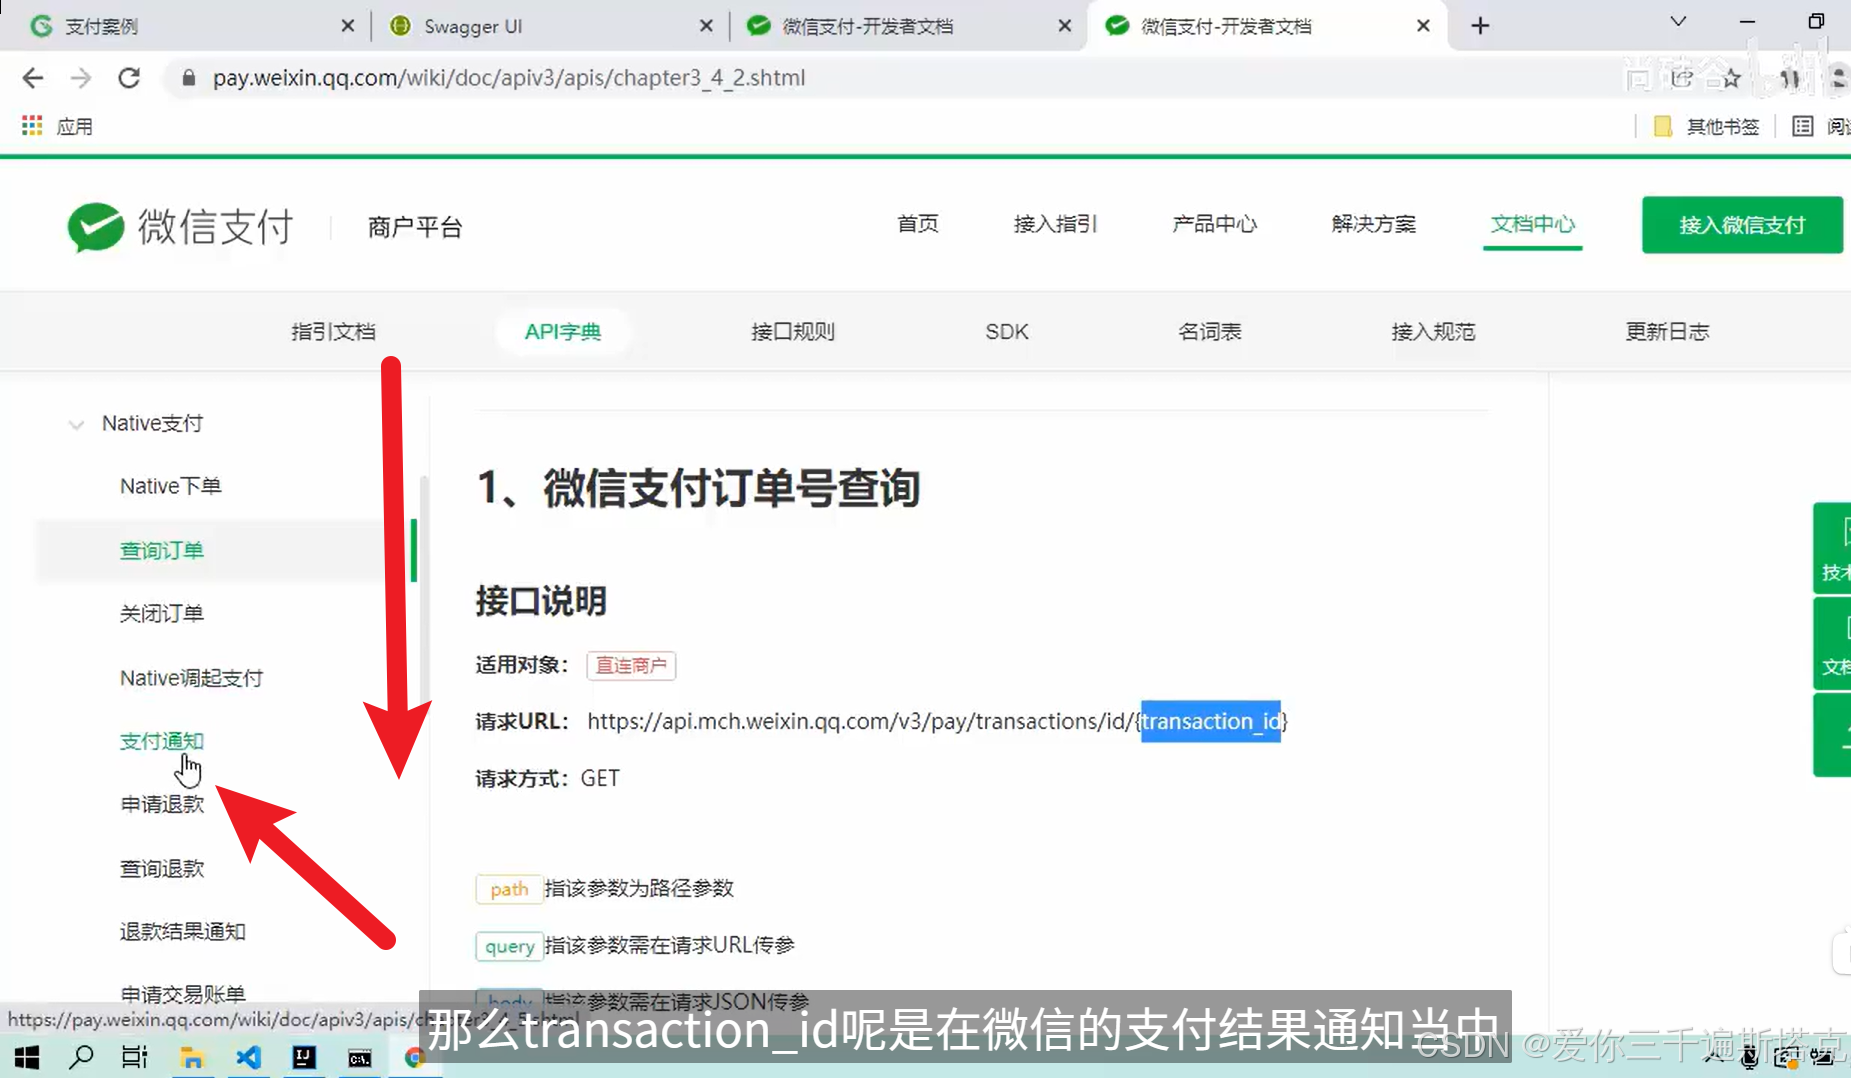Viewport: 1851px width, 1078px height.
Task: Click the browser forward arrow
Action: (x=81, y=78)
